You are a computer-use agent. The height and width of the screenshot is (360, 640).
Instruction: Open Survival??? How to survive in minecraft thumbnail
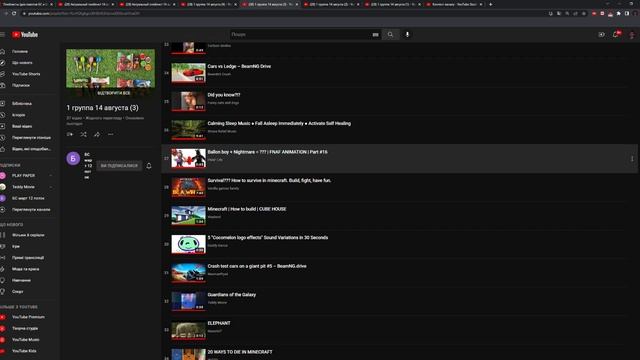point(188,187)
